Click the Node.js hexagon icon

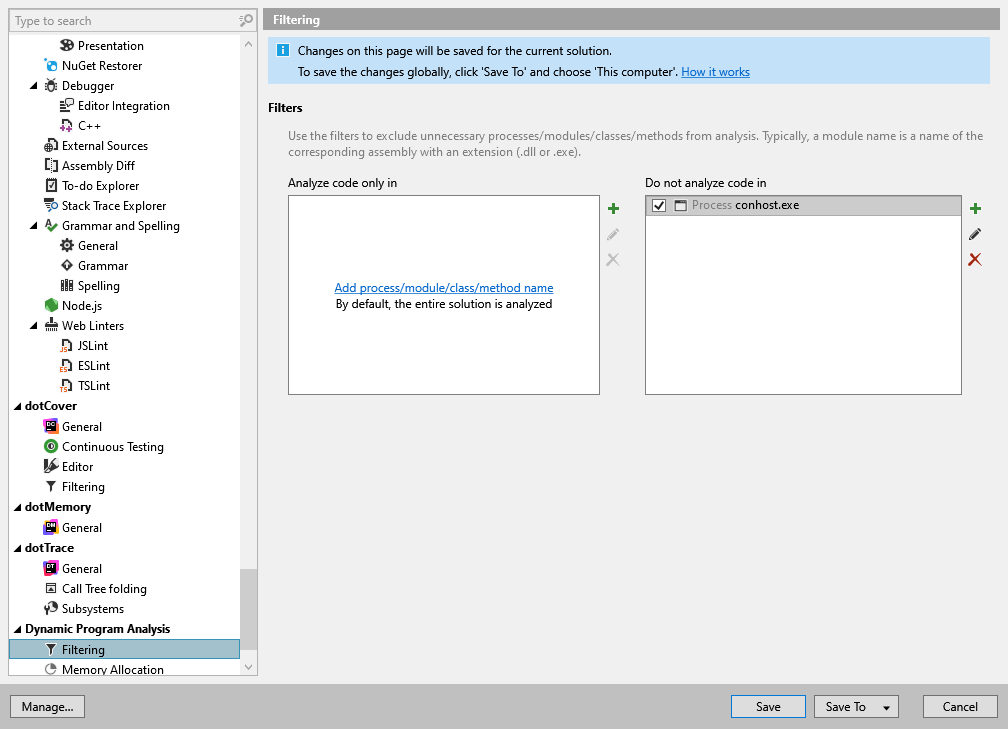point(51,305)
